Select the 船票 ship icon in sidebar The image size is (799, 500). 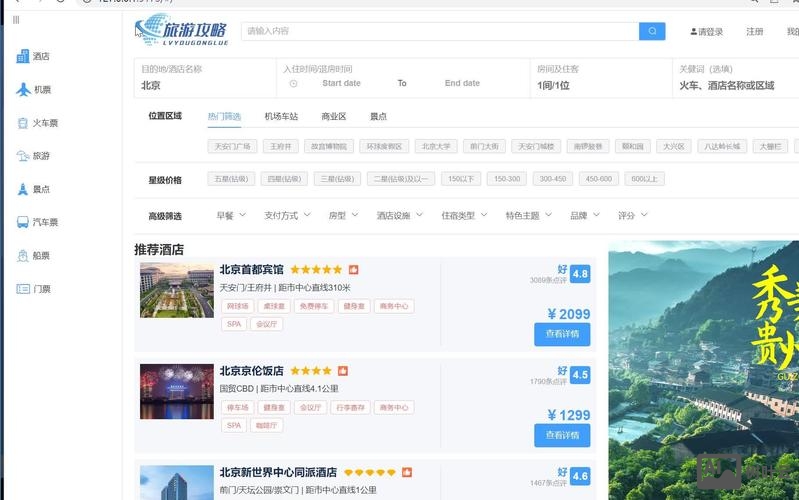[x=23, y=255]
